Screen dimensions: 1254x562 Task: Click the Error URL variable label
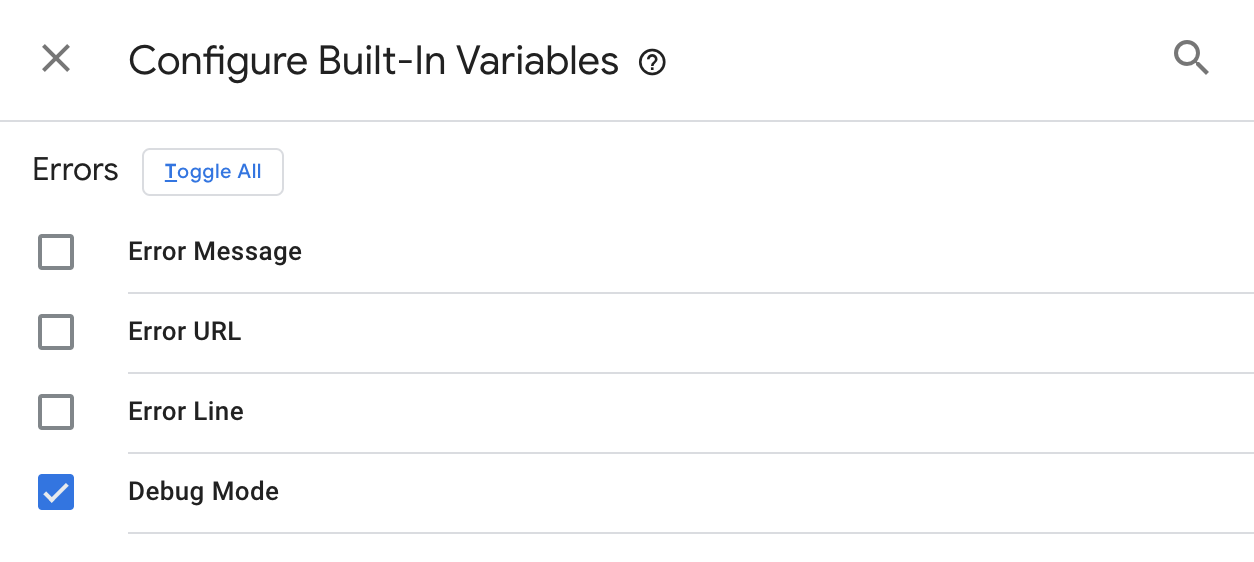[x=185, y=332]
